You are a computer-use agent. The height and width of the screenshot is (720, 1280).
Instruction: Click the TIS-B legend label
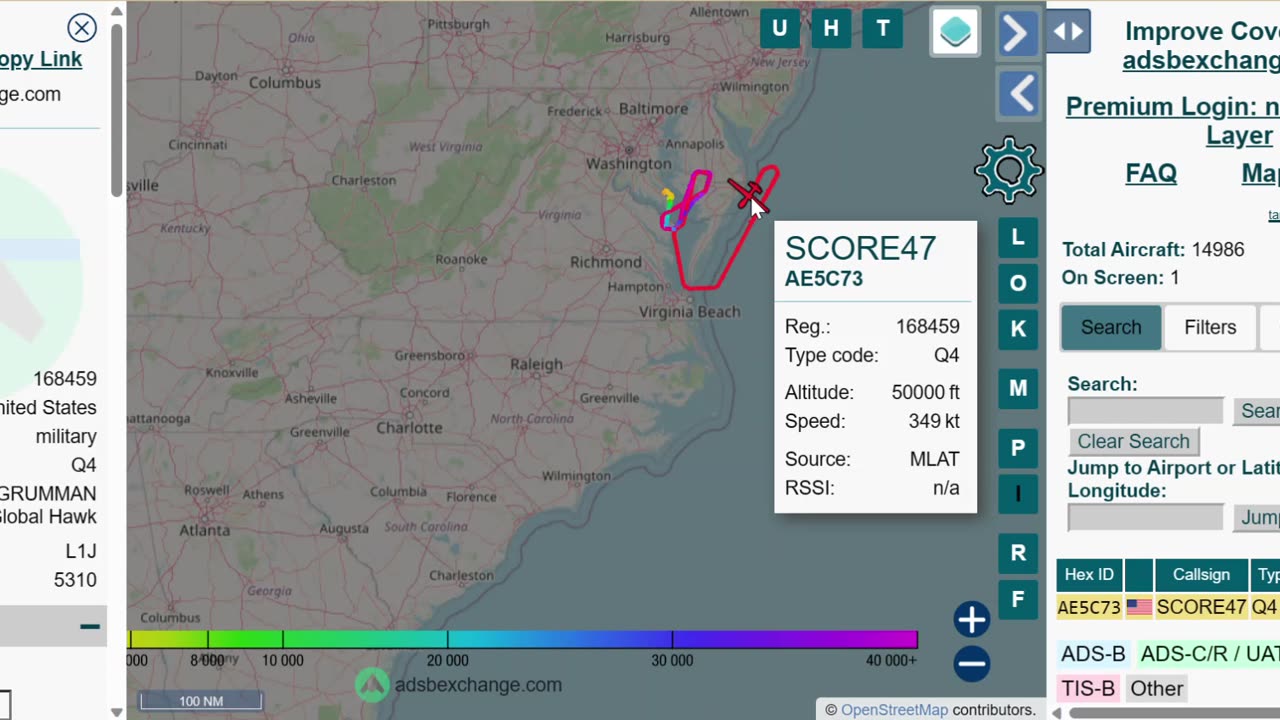pos(1088,688)
